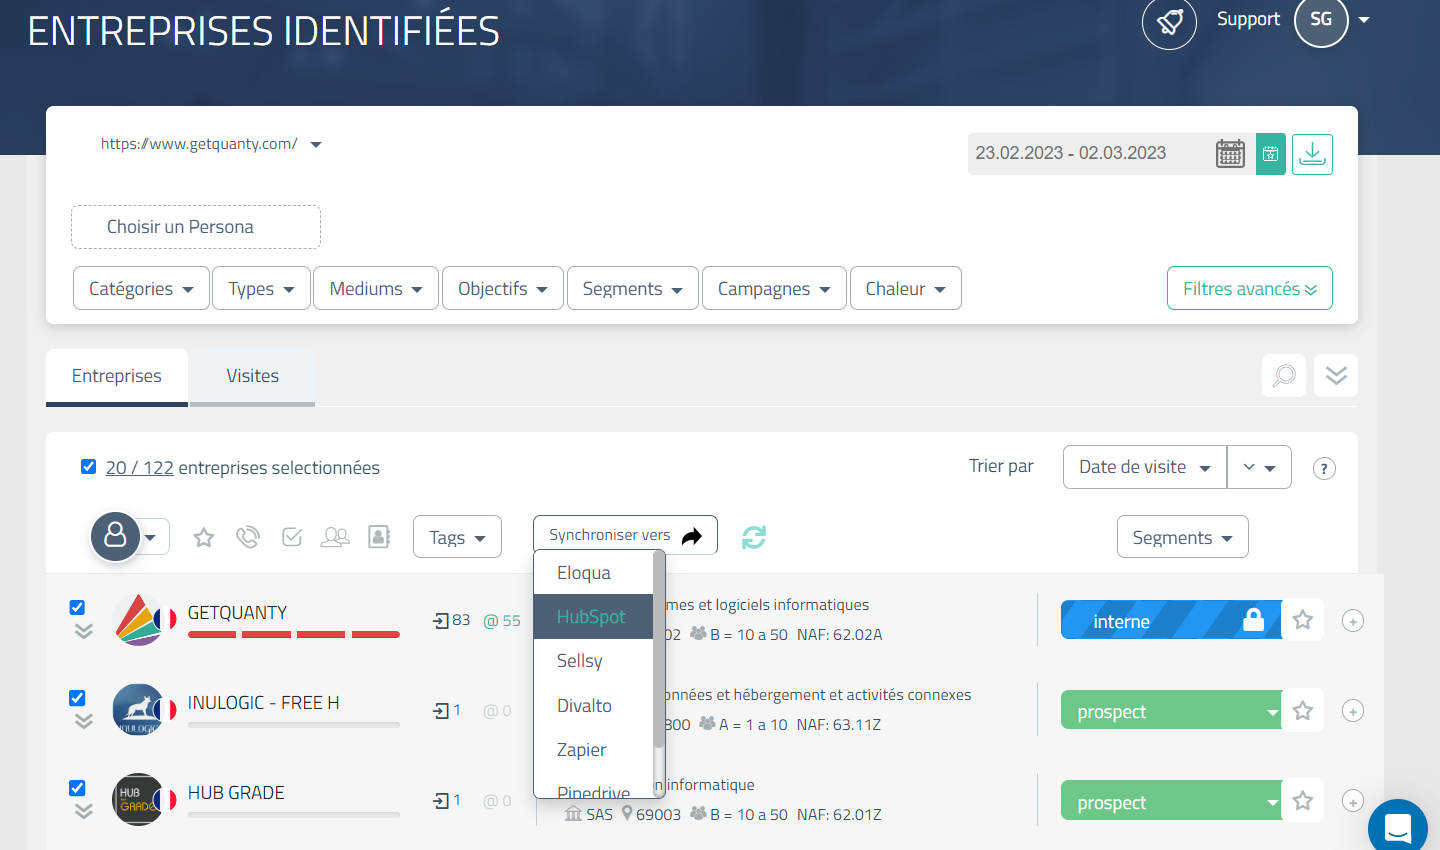Click the phone call toolbar icon
The width and height of the screenshot is (1440, 850).
coord(248,538)
